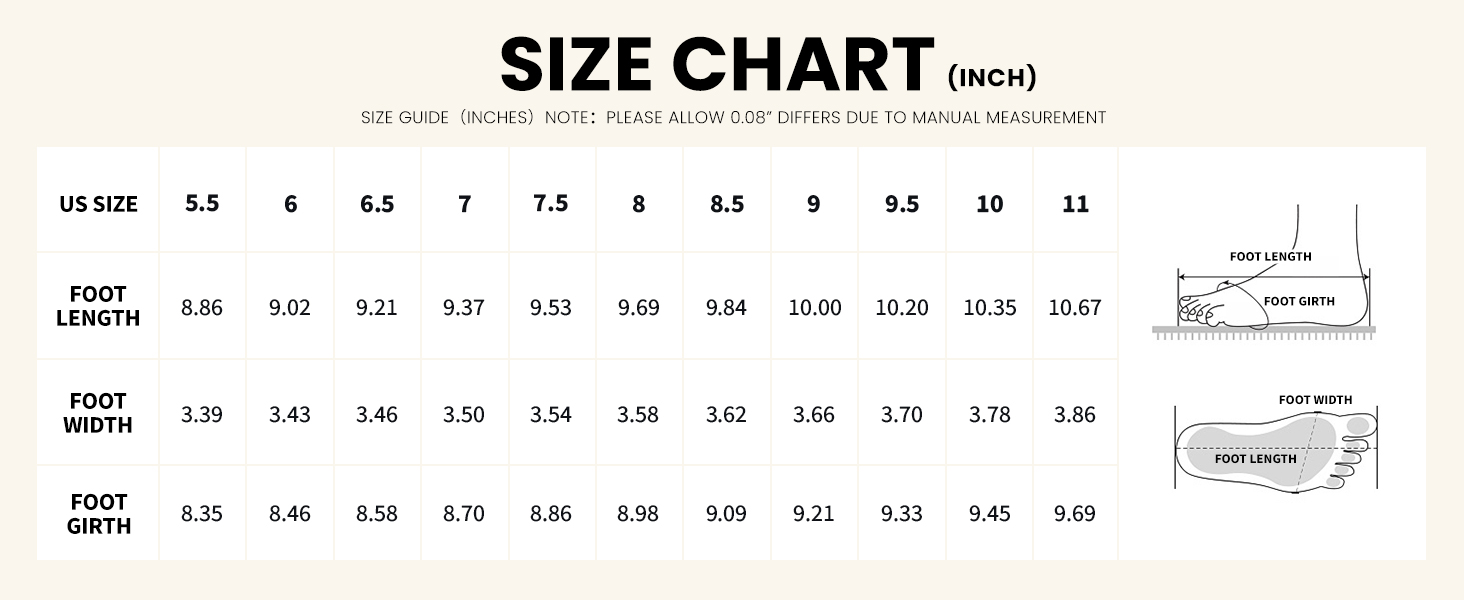Select foot width value 3.50
Screen dimensions: 1464x600
pyautogui.click(x=464, y=414)
